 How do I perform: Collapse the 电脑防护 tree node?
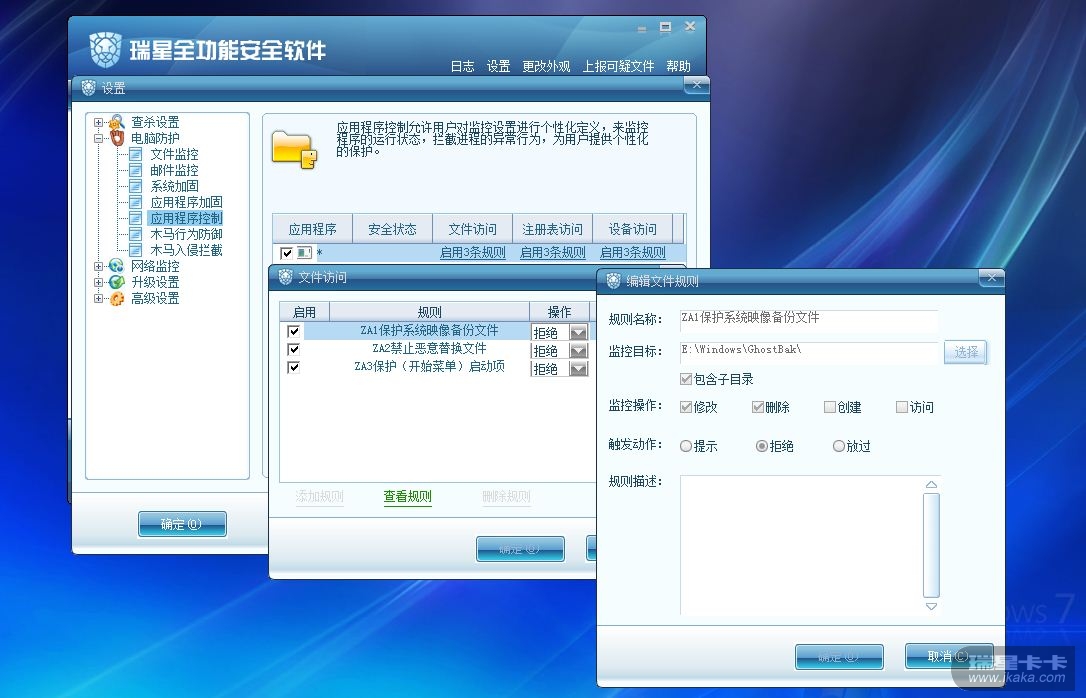pos(98,138)
